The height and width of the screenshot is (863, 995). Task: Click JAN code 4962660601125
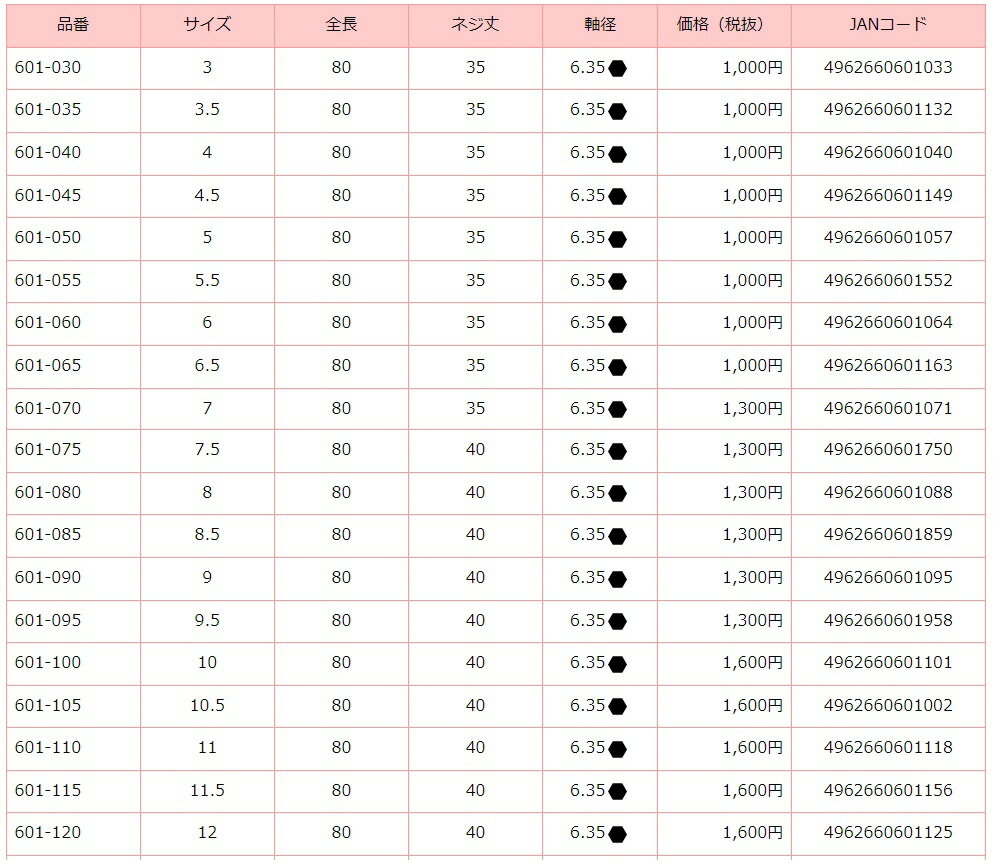[888, 833]
